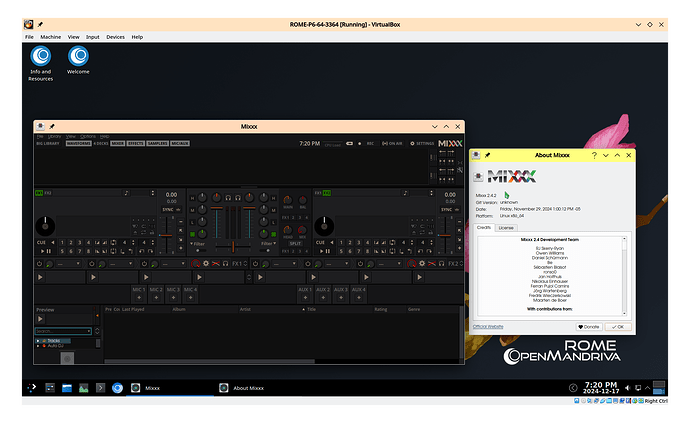Switch to the License tab in About Mixxx

[506, 228]
